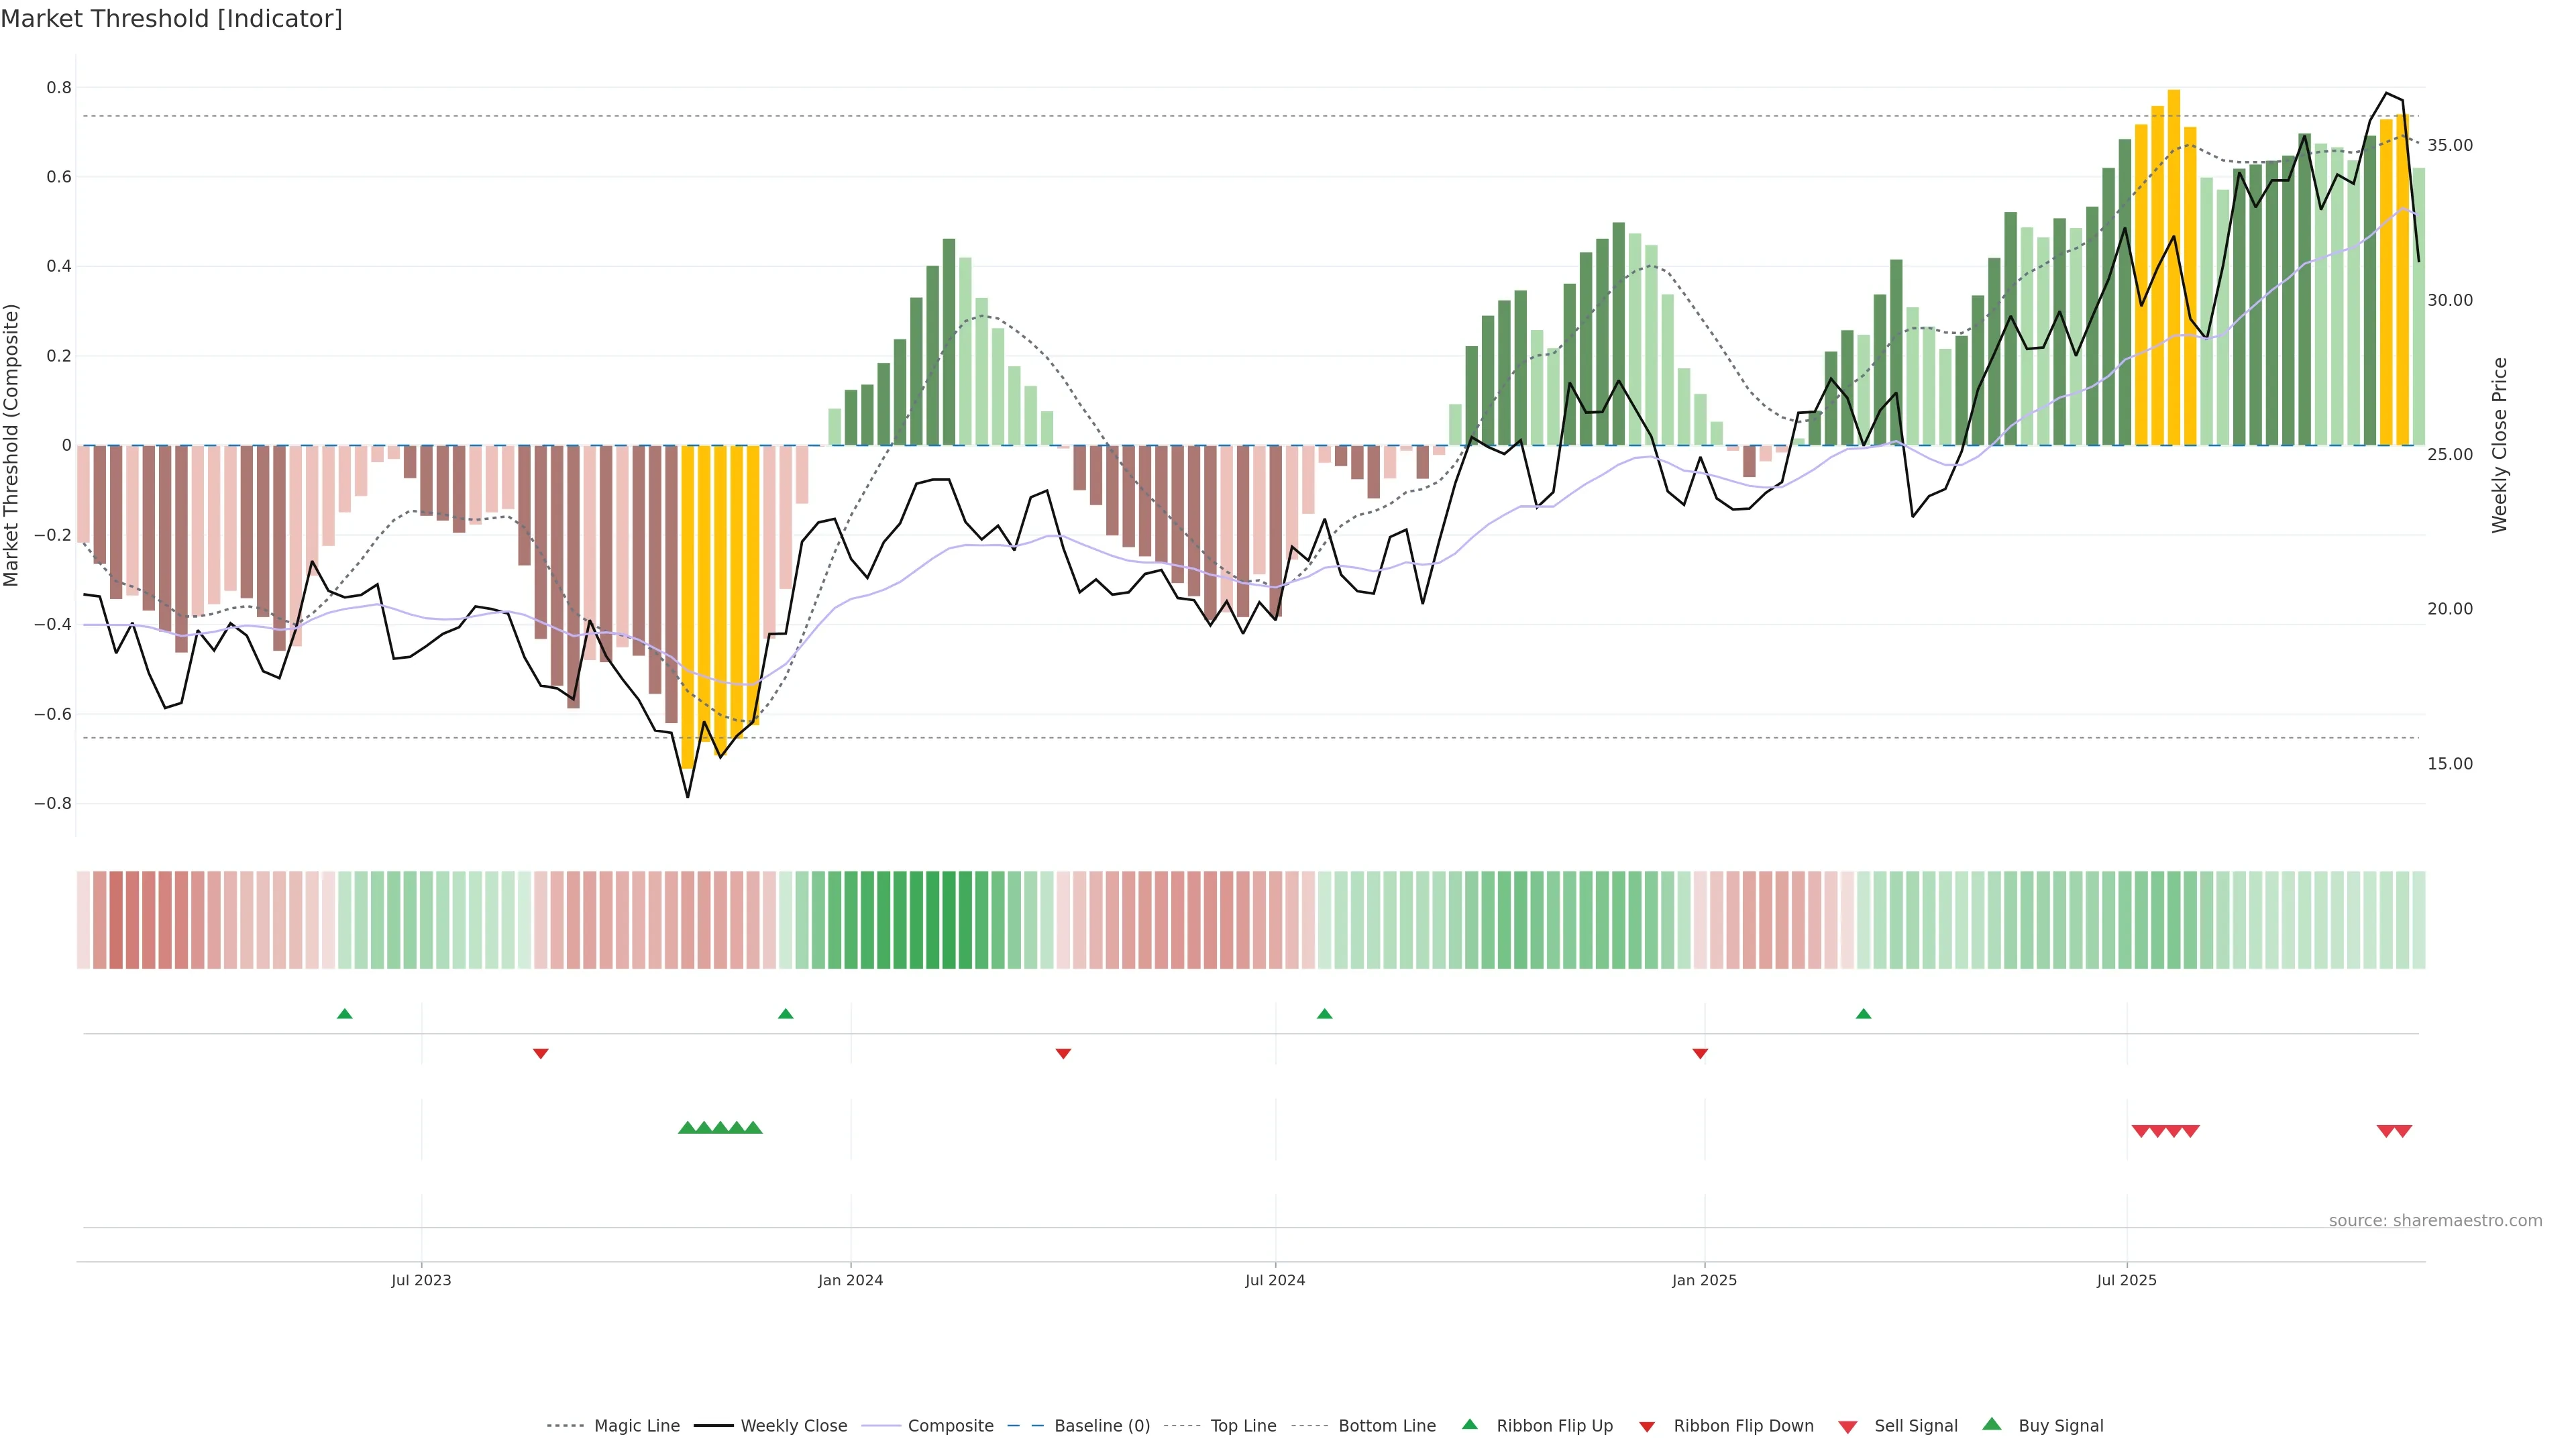The width and height of the screenshot is (2576, 1449).
Task: Click the Ribbon Flip Down legend icon
Action: coord(1646,1427)
